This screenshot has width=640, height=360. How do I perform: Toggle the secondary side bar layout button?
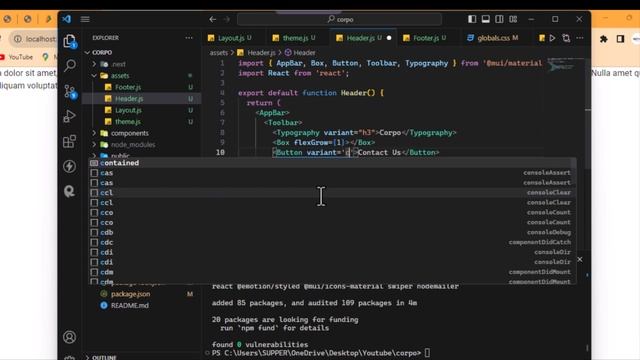tap(499, 19)
